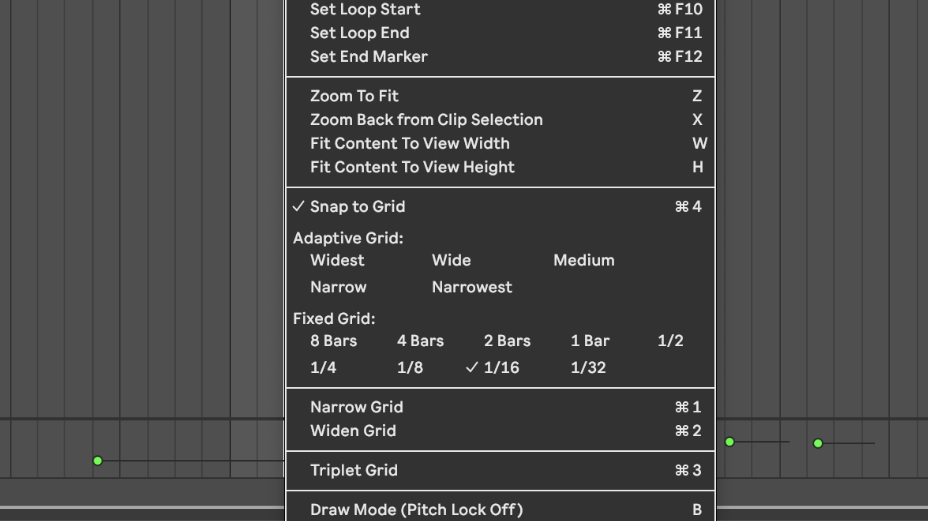Viewport: 928px width, 521px height.
Task: Enable Triplet Grid
Action: pos(353,471)
